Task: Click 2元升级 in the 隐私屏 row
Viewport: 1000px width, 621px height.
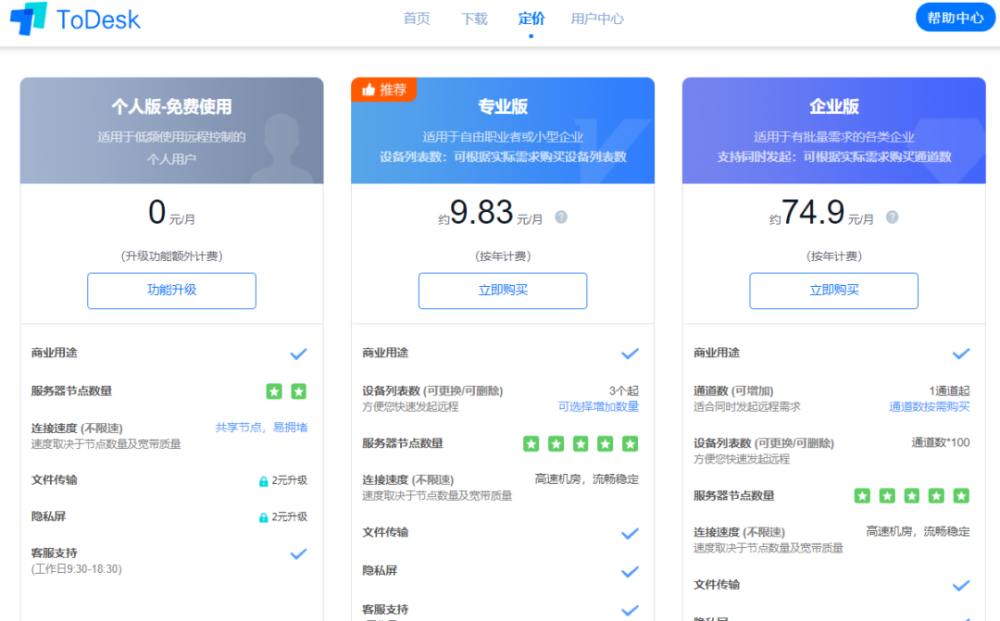Action: 290,516
